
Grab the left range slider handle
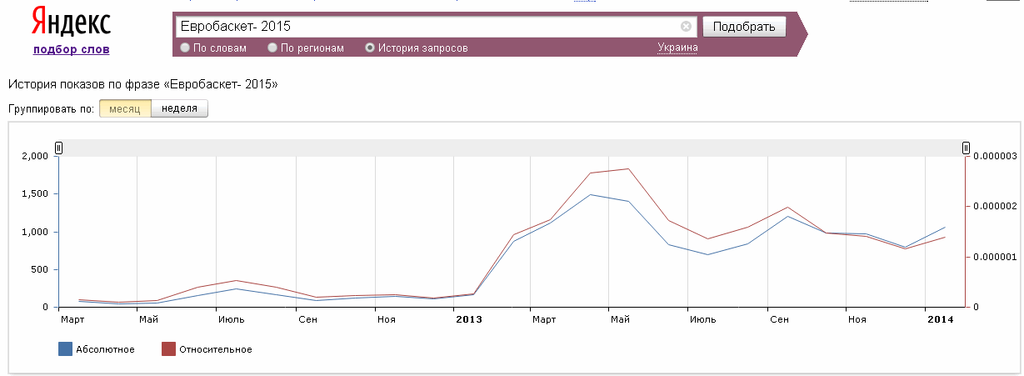tap(59, 148)
